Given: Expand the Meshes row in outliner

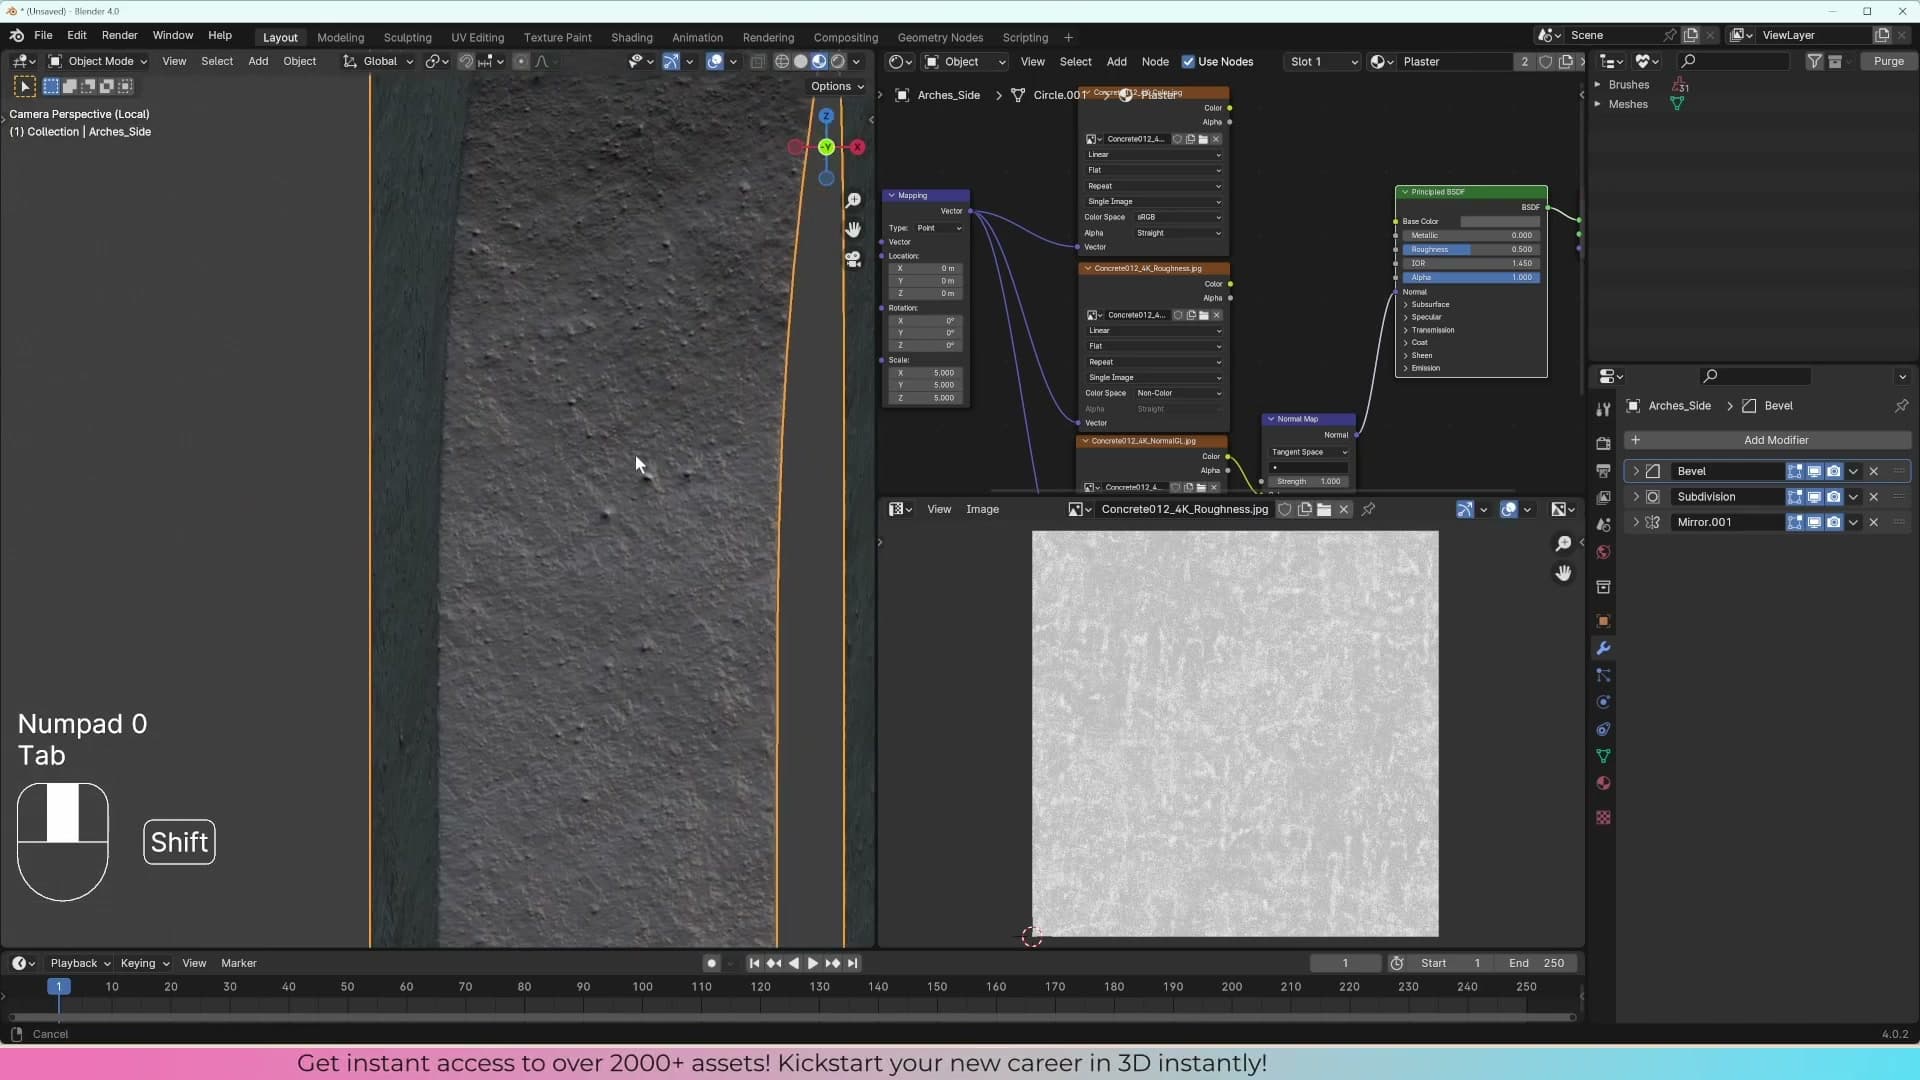Looking at the screenshot, I should click(1597, 104).
